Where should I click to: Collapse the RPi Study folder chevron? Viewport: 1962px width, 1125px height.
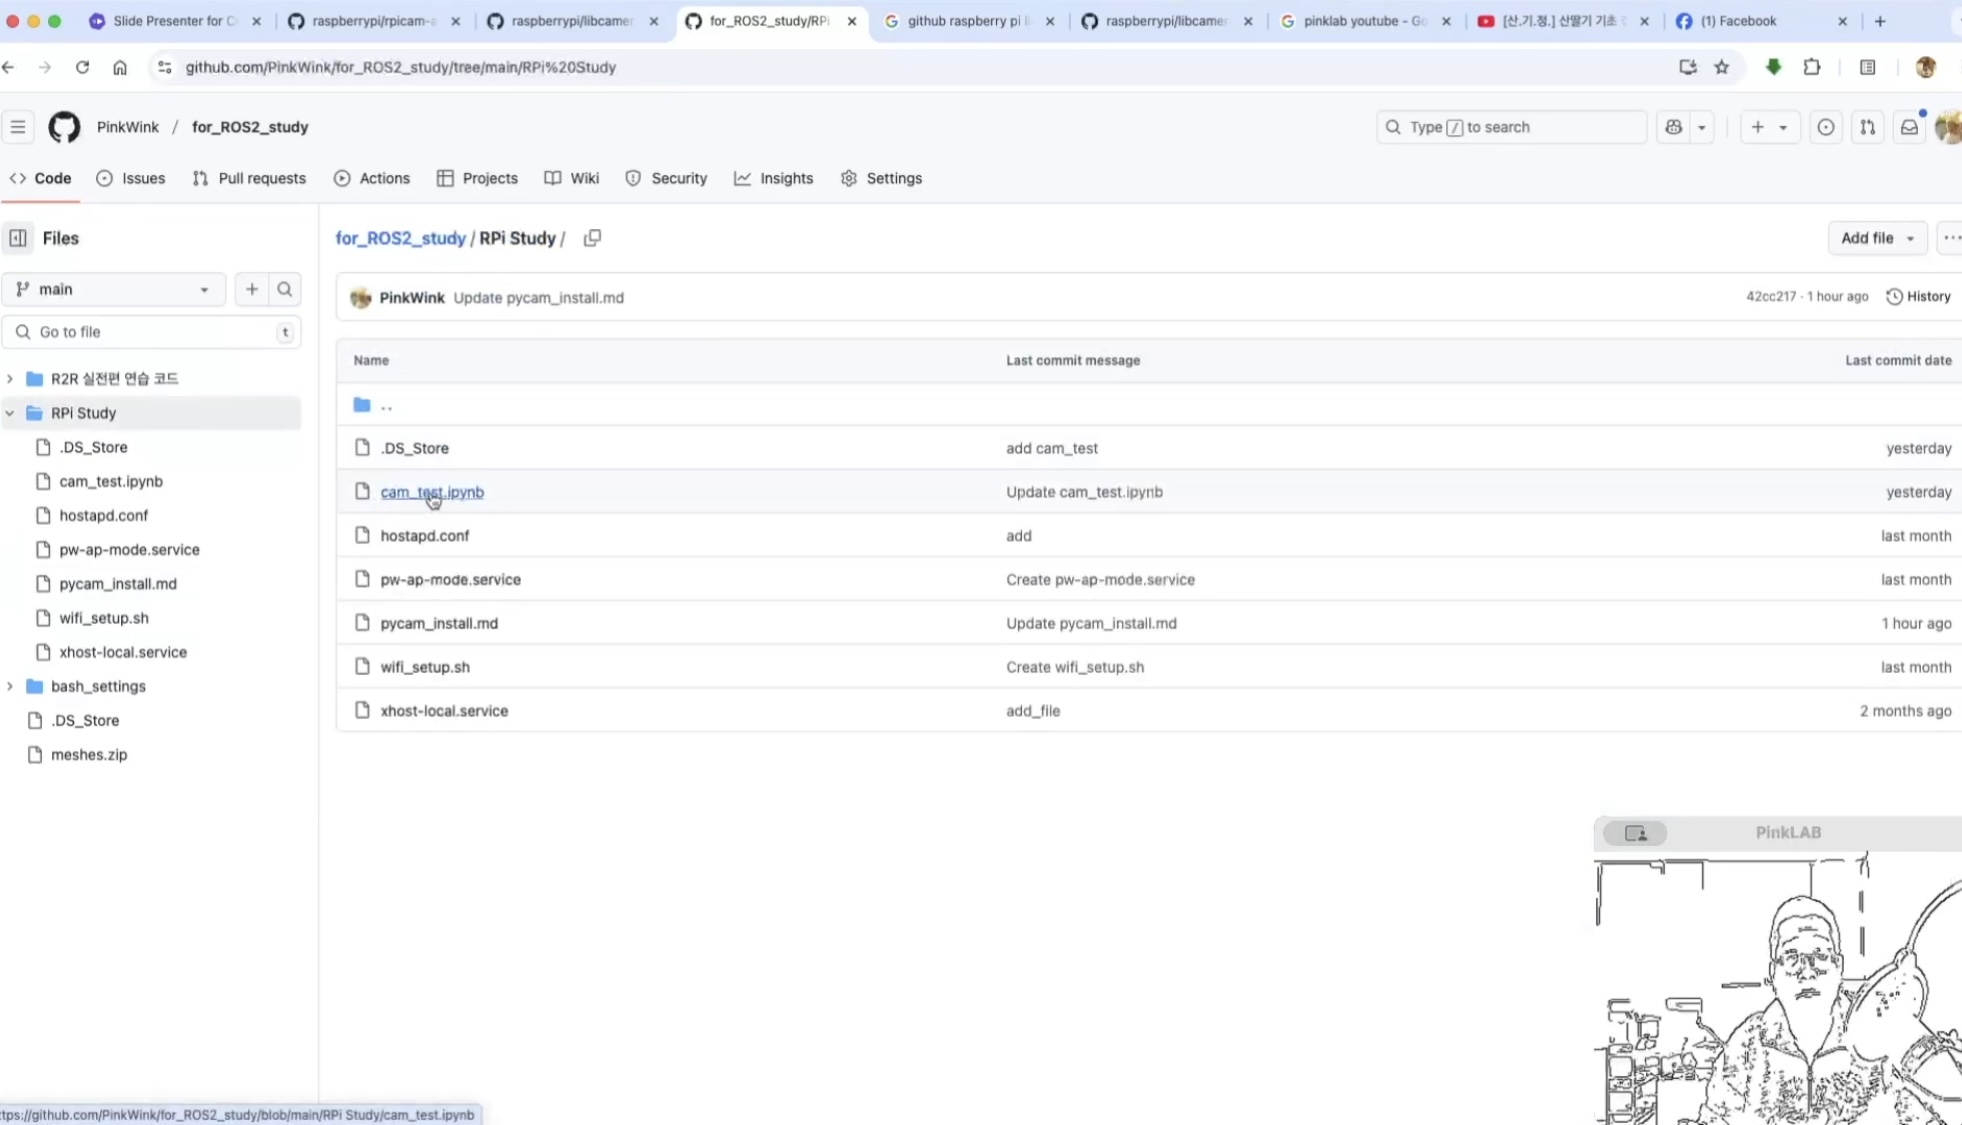point(10,413)
